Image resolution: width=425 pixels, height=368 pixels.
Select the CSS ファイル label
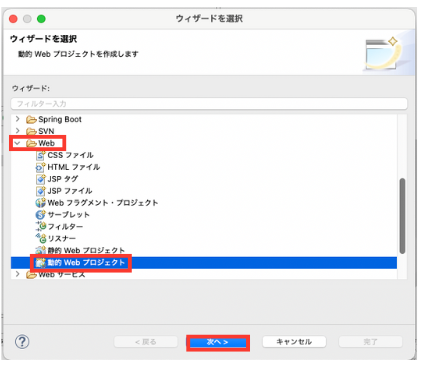tap(71, 155)
